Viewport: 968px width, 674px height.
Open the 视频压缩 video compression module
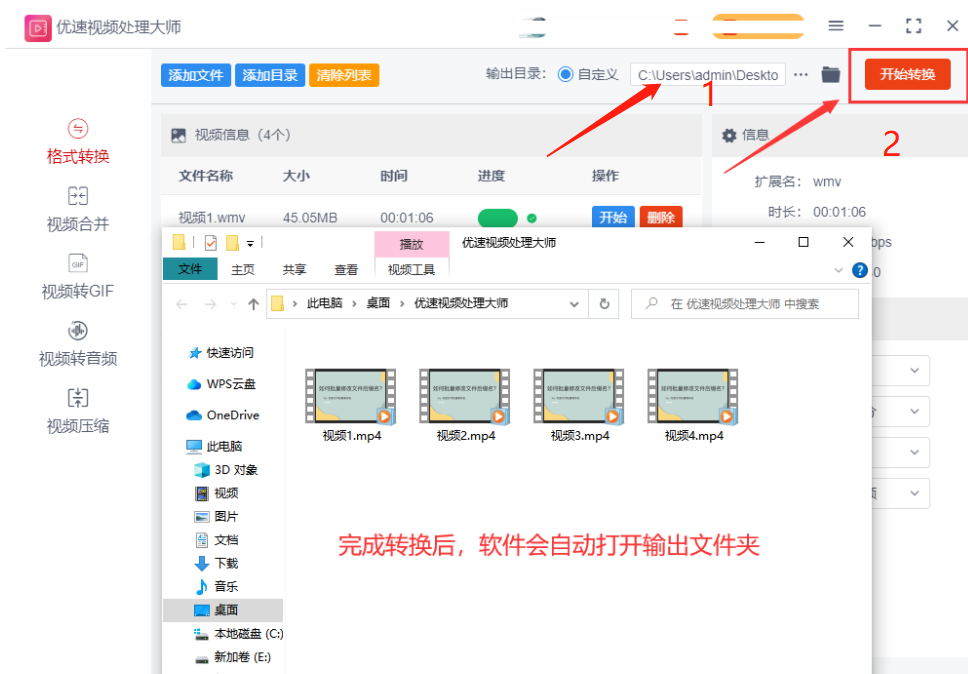pos(78,412)
